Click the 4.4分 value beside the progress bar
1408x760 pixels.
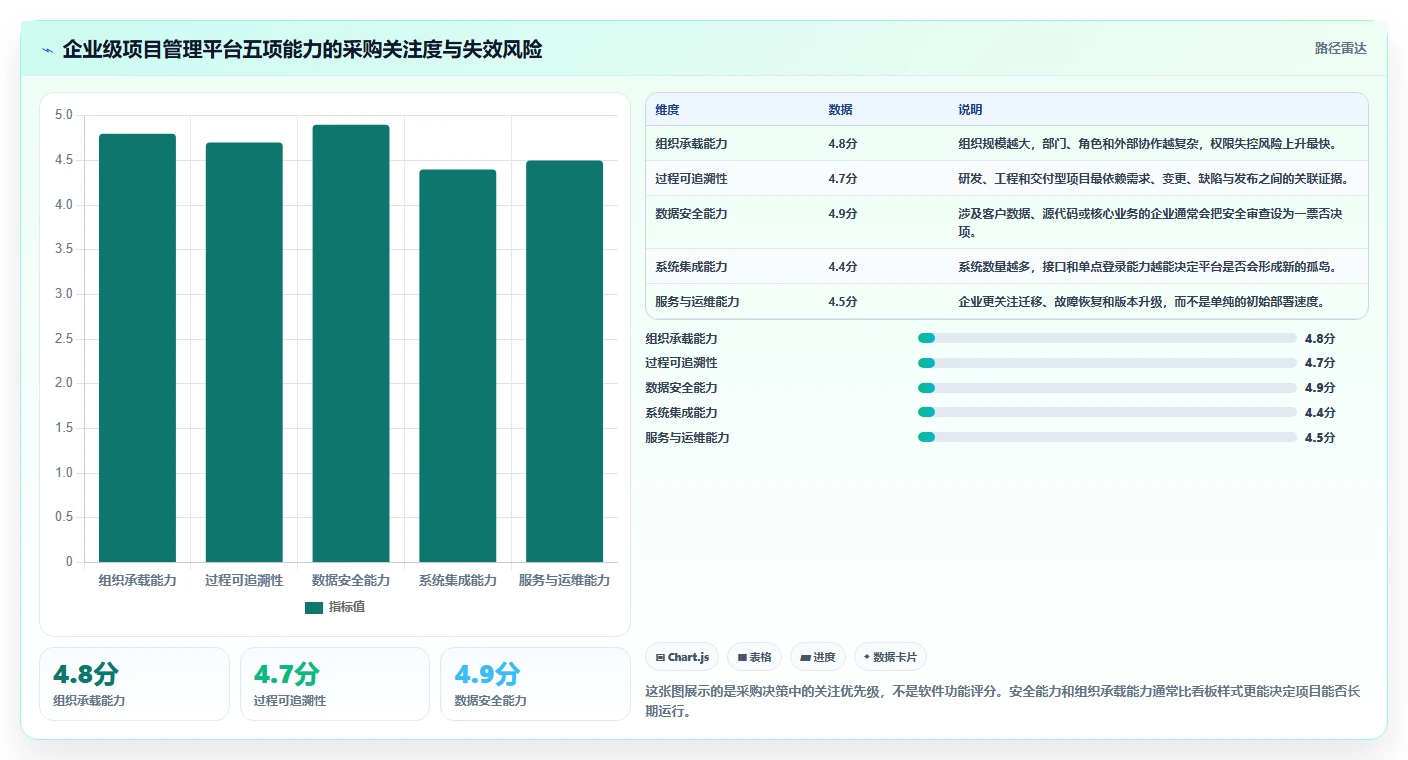click(x=1320, y=412)
